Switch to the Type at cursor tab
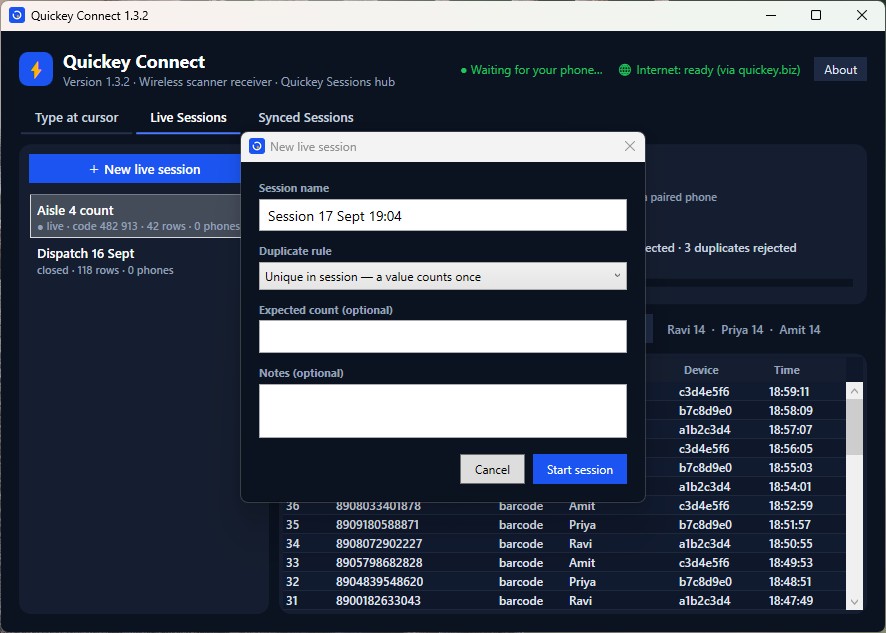This screenshot has width=886, height=633. pyautogui.click(x=76, y=118)
